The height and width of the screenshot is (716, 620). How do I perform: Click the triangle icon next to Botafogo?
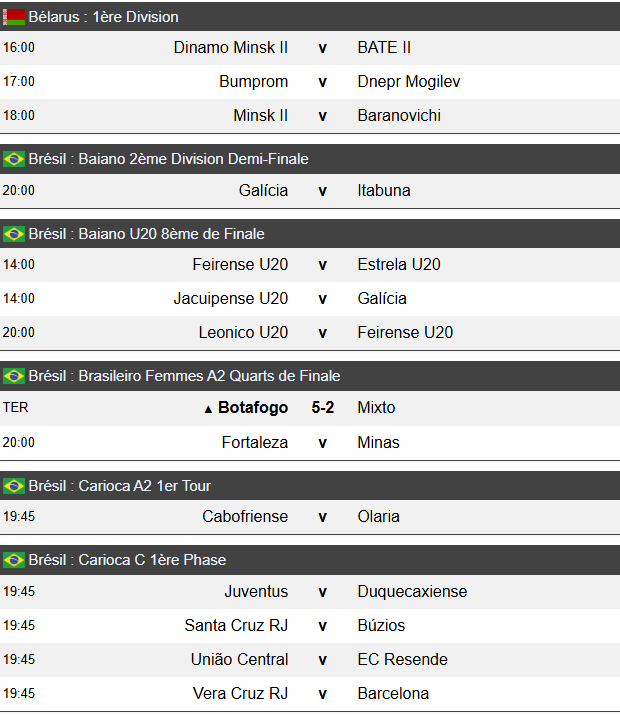[208, 409]
